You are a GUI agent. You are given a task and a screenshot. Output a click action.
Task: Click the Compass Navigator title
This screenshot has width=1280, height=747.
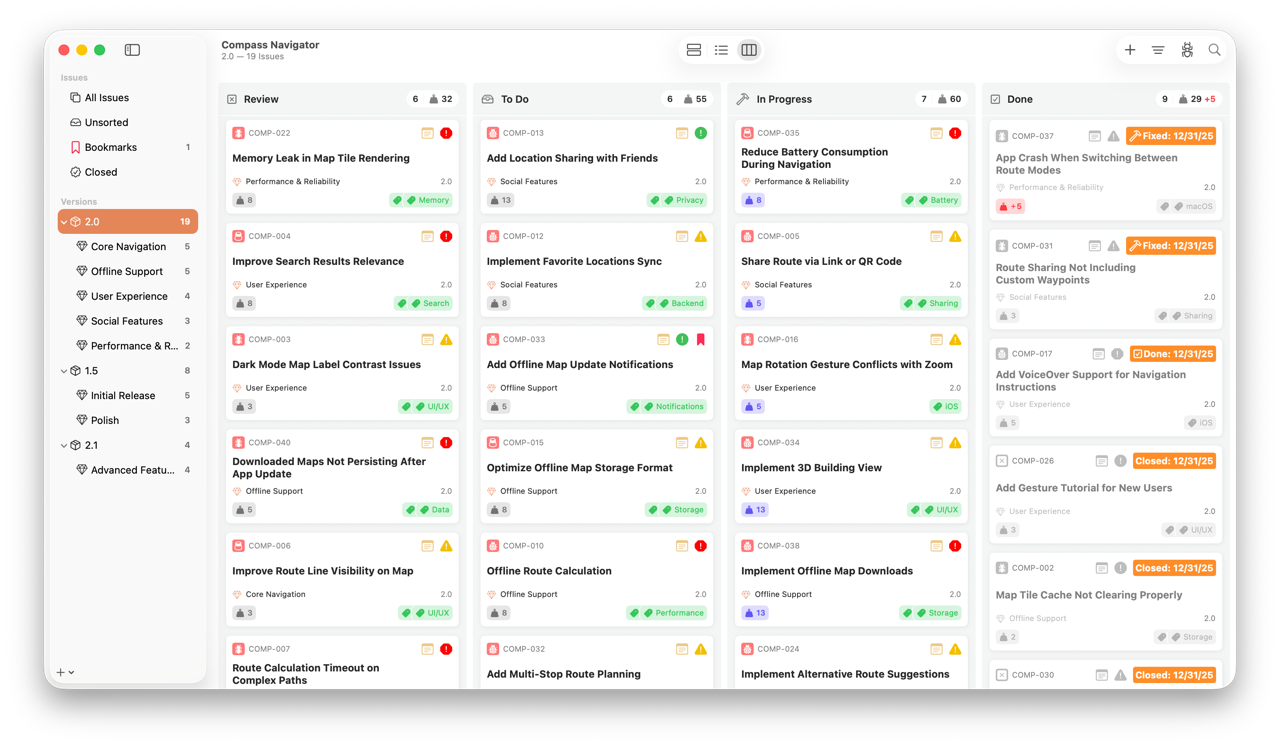[x=270, y=45]
